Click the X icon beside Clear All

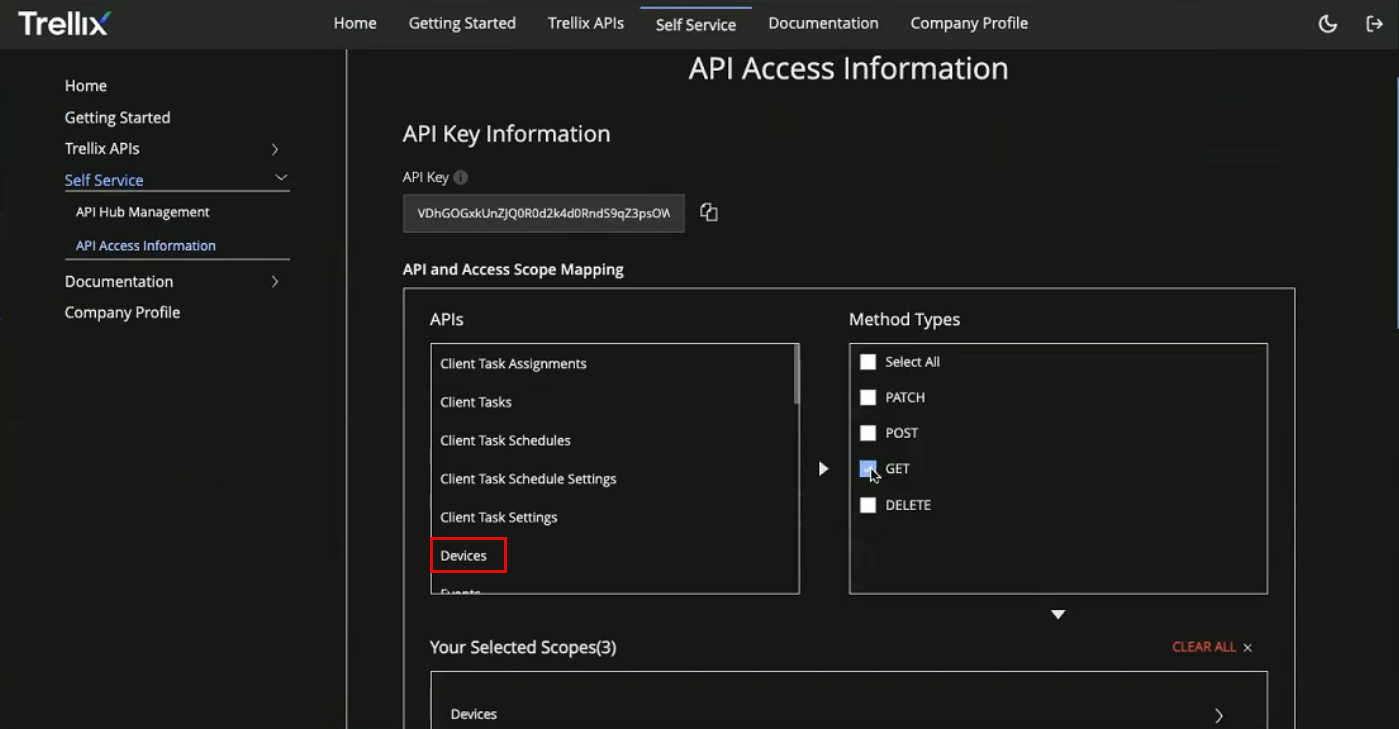coord(1247,648)
